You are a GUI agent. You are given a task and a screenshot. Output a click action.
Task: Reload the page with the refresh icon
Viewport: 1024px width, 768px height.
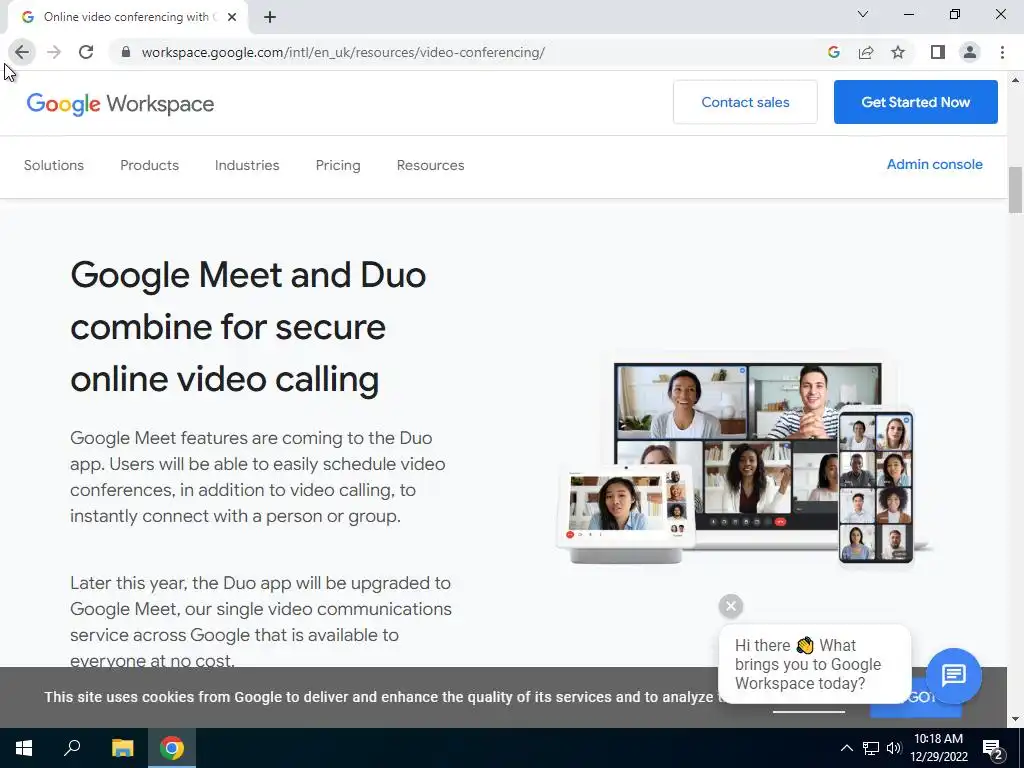86,52
